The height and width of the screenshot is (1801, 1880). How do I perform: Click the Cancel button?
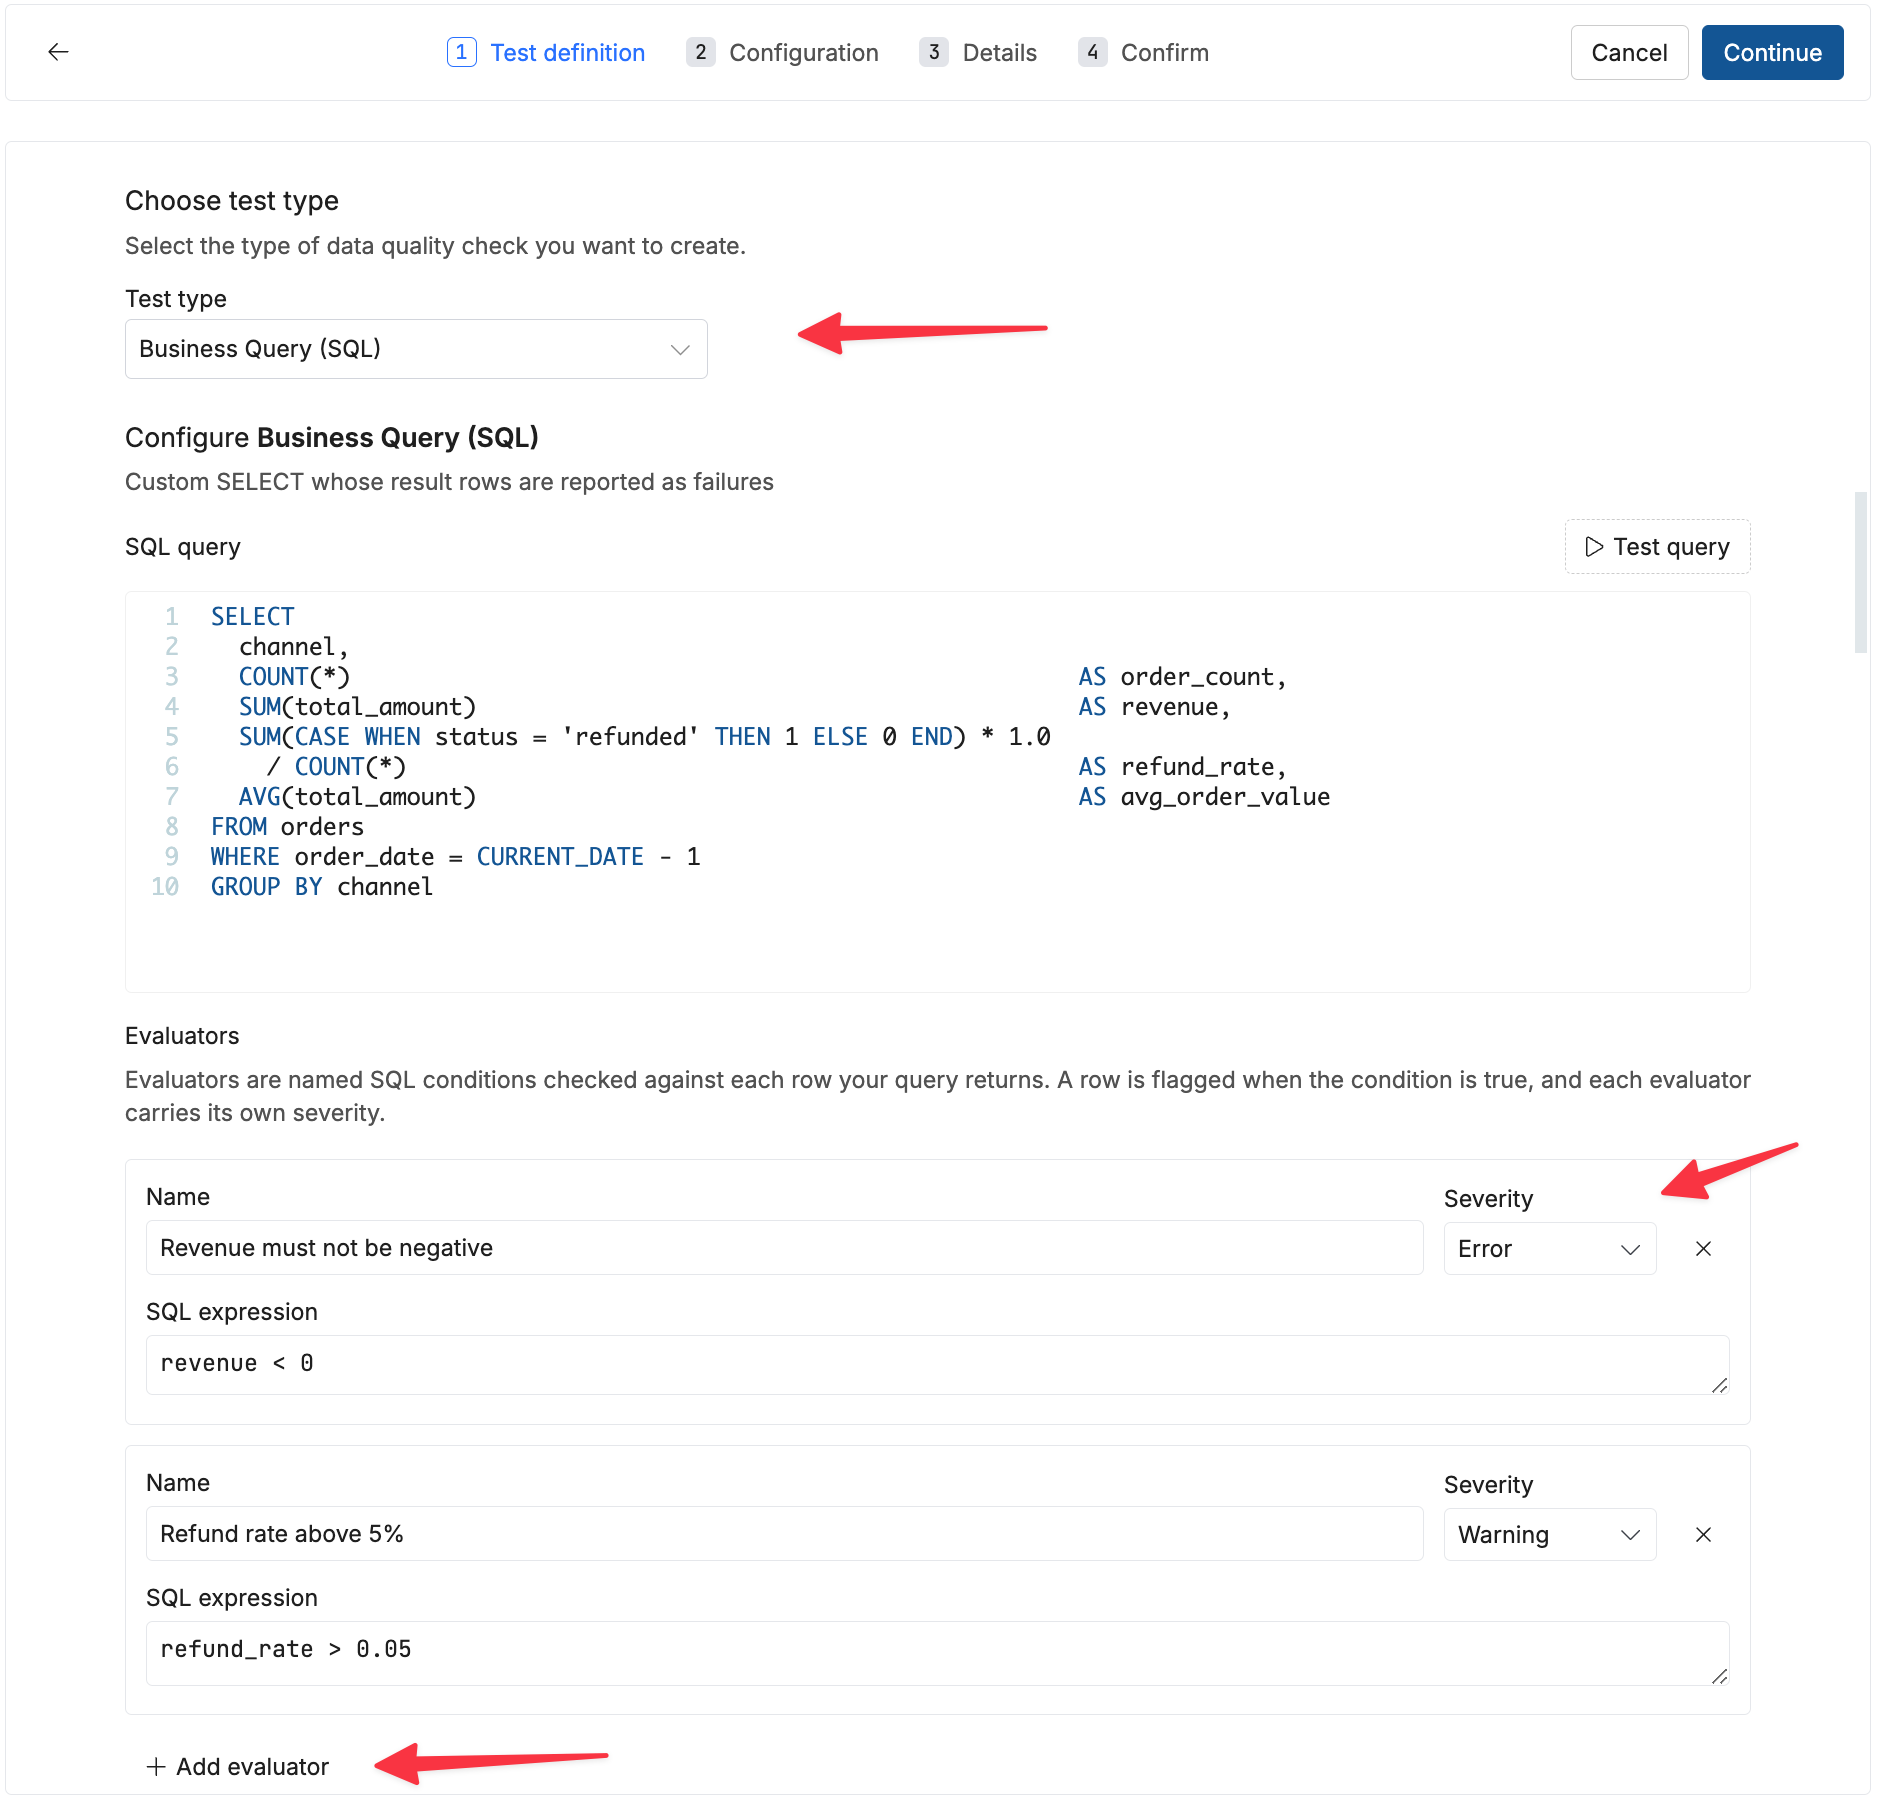click(1629, 52)
